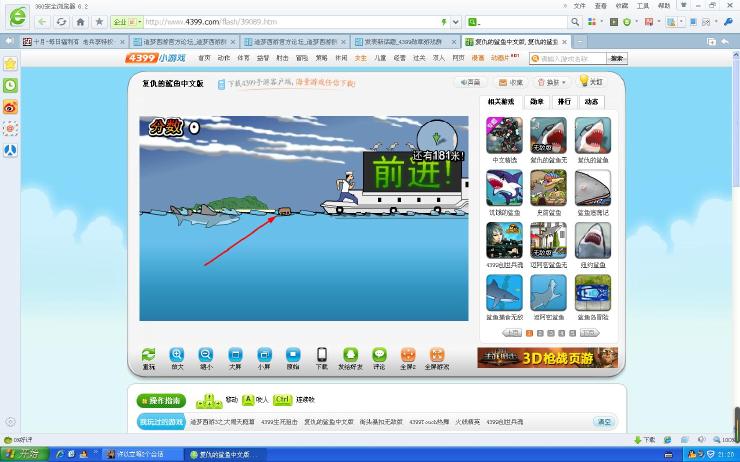Click the 下载4399手游客户端 promo link
Screen dimensions: 740x462
point(287,84)
